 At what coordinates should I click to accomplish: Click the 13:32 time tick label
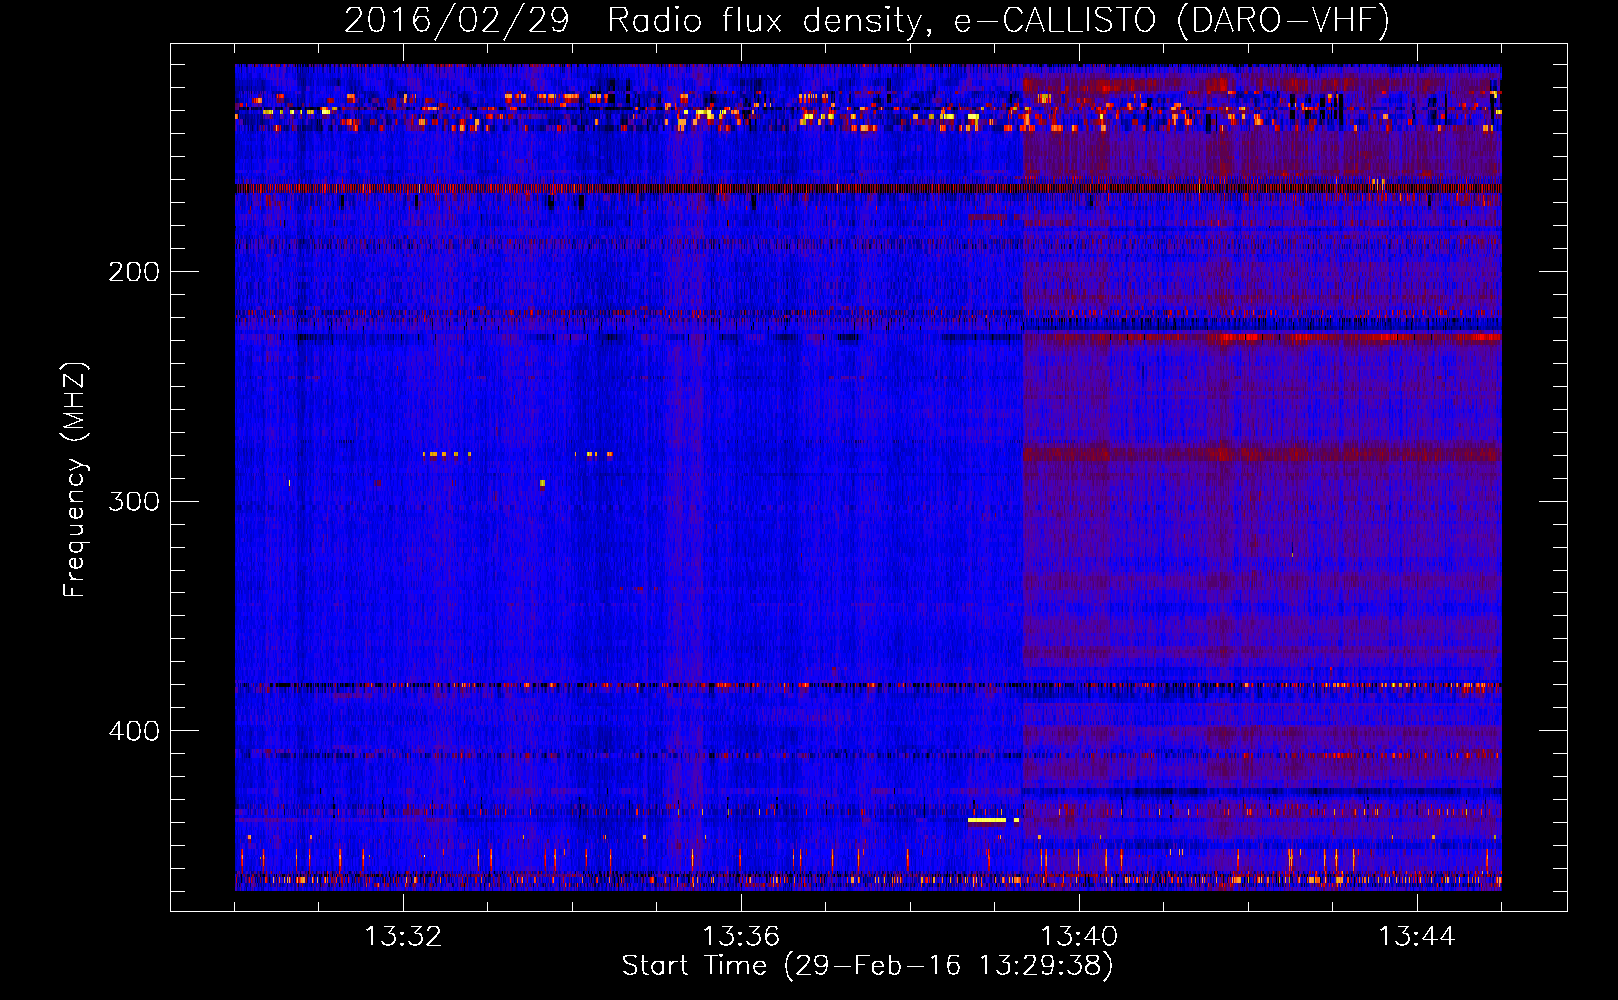point(403,937)
